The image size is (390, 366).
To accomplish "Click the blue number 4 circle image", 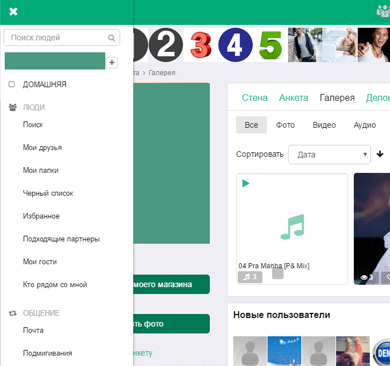I will coord(235,45).
